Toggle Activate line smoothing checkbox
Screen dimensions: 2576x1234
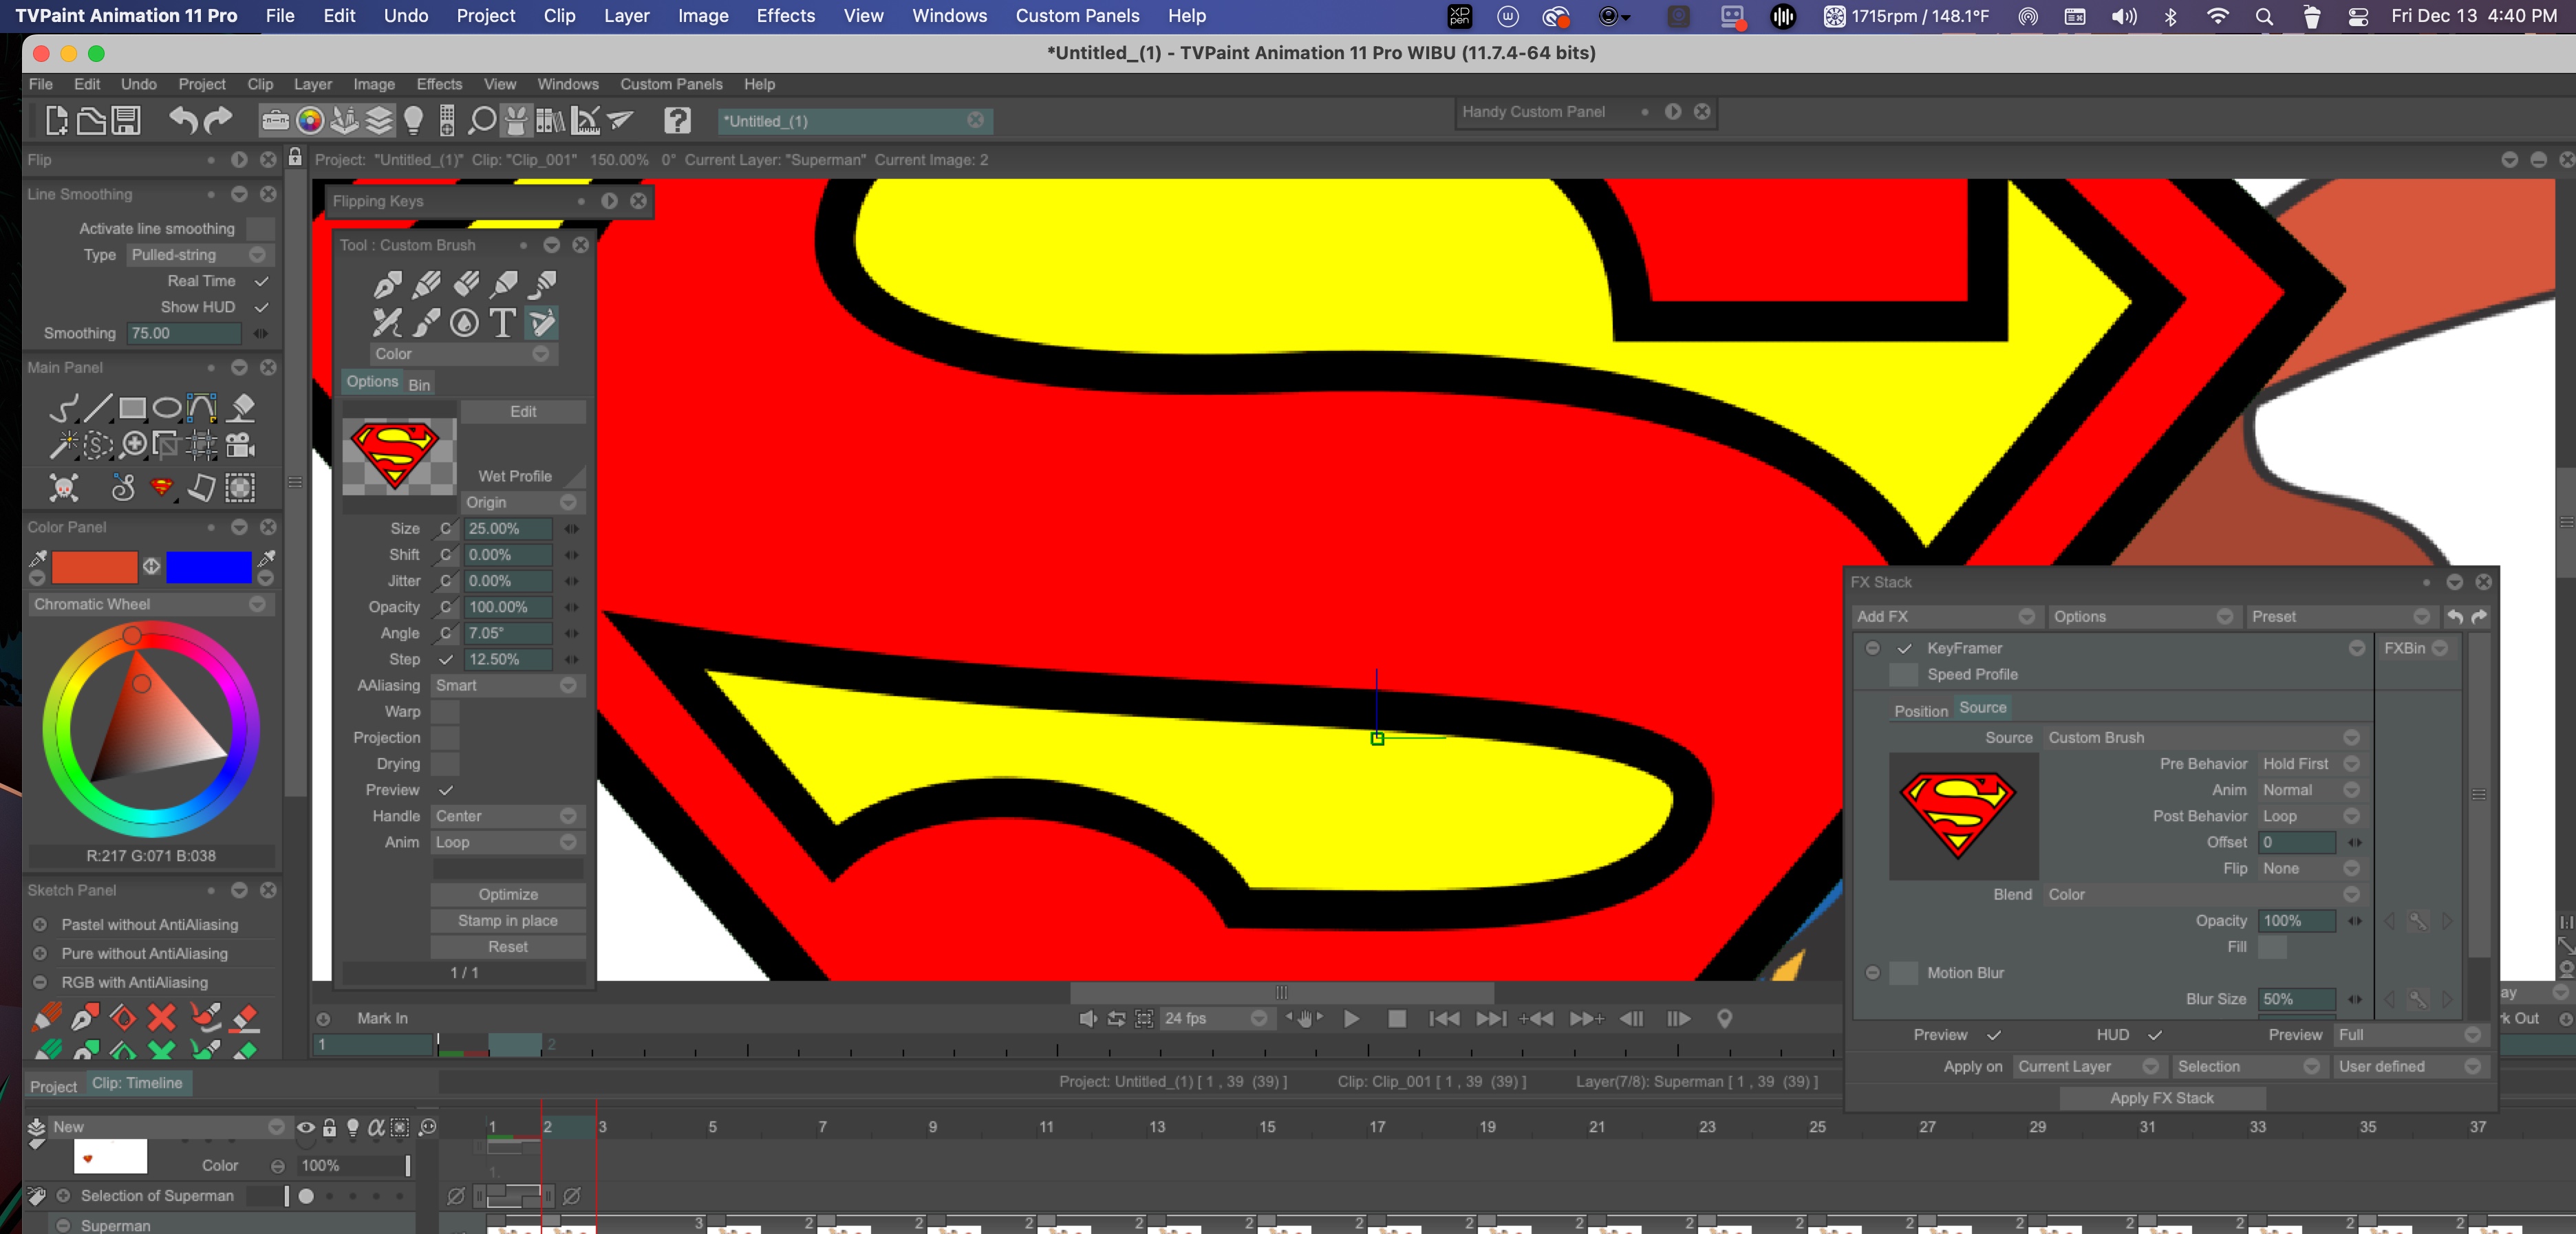(x=260, y=229)
